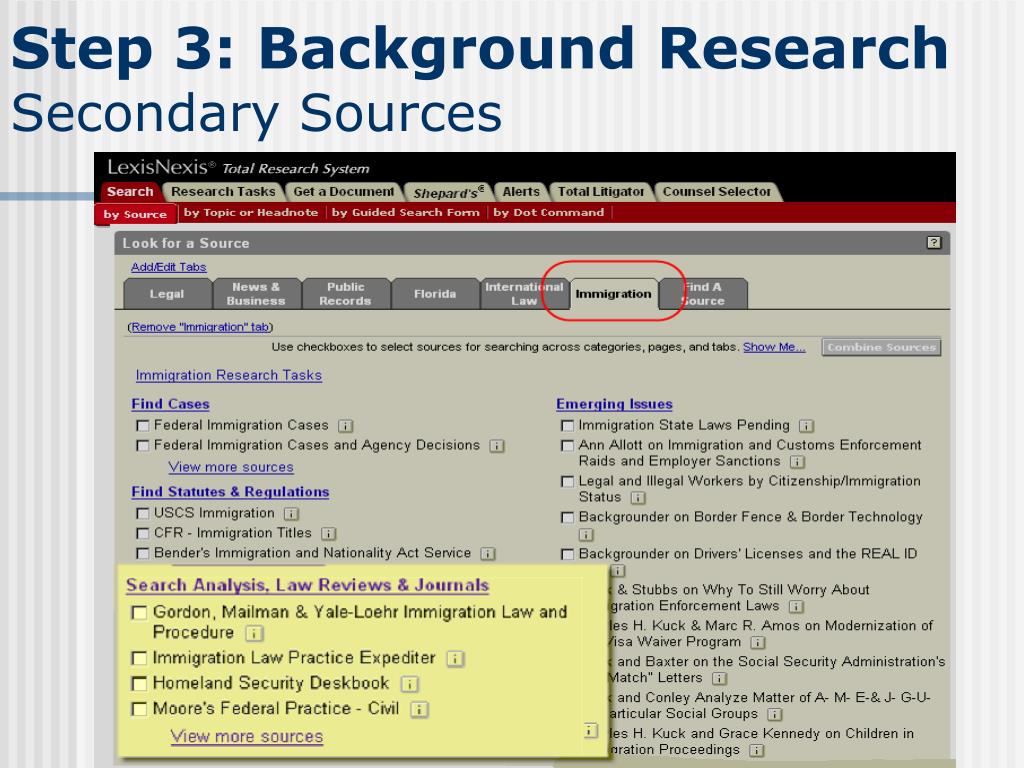This screenshot has height=768, width=1024.
Task: Tick Backgrounder on Border Fence checkbox
Action: click(568, 518)
